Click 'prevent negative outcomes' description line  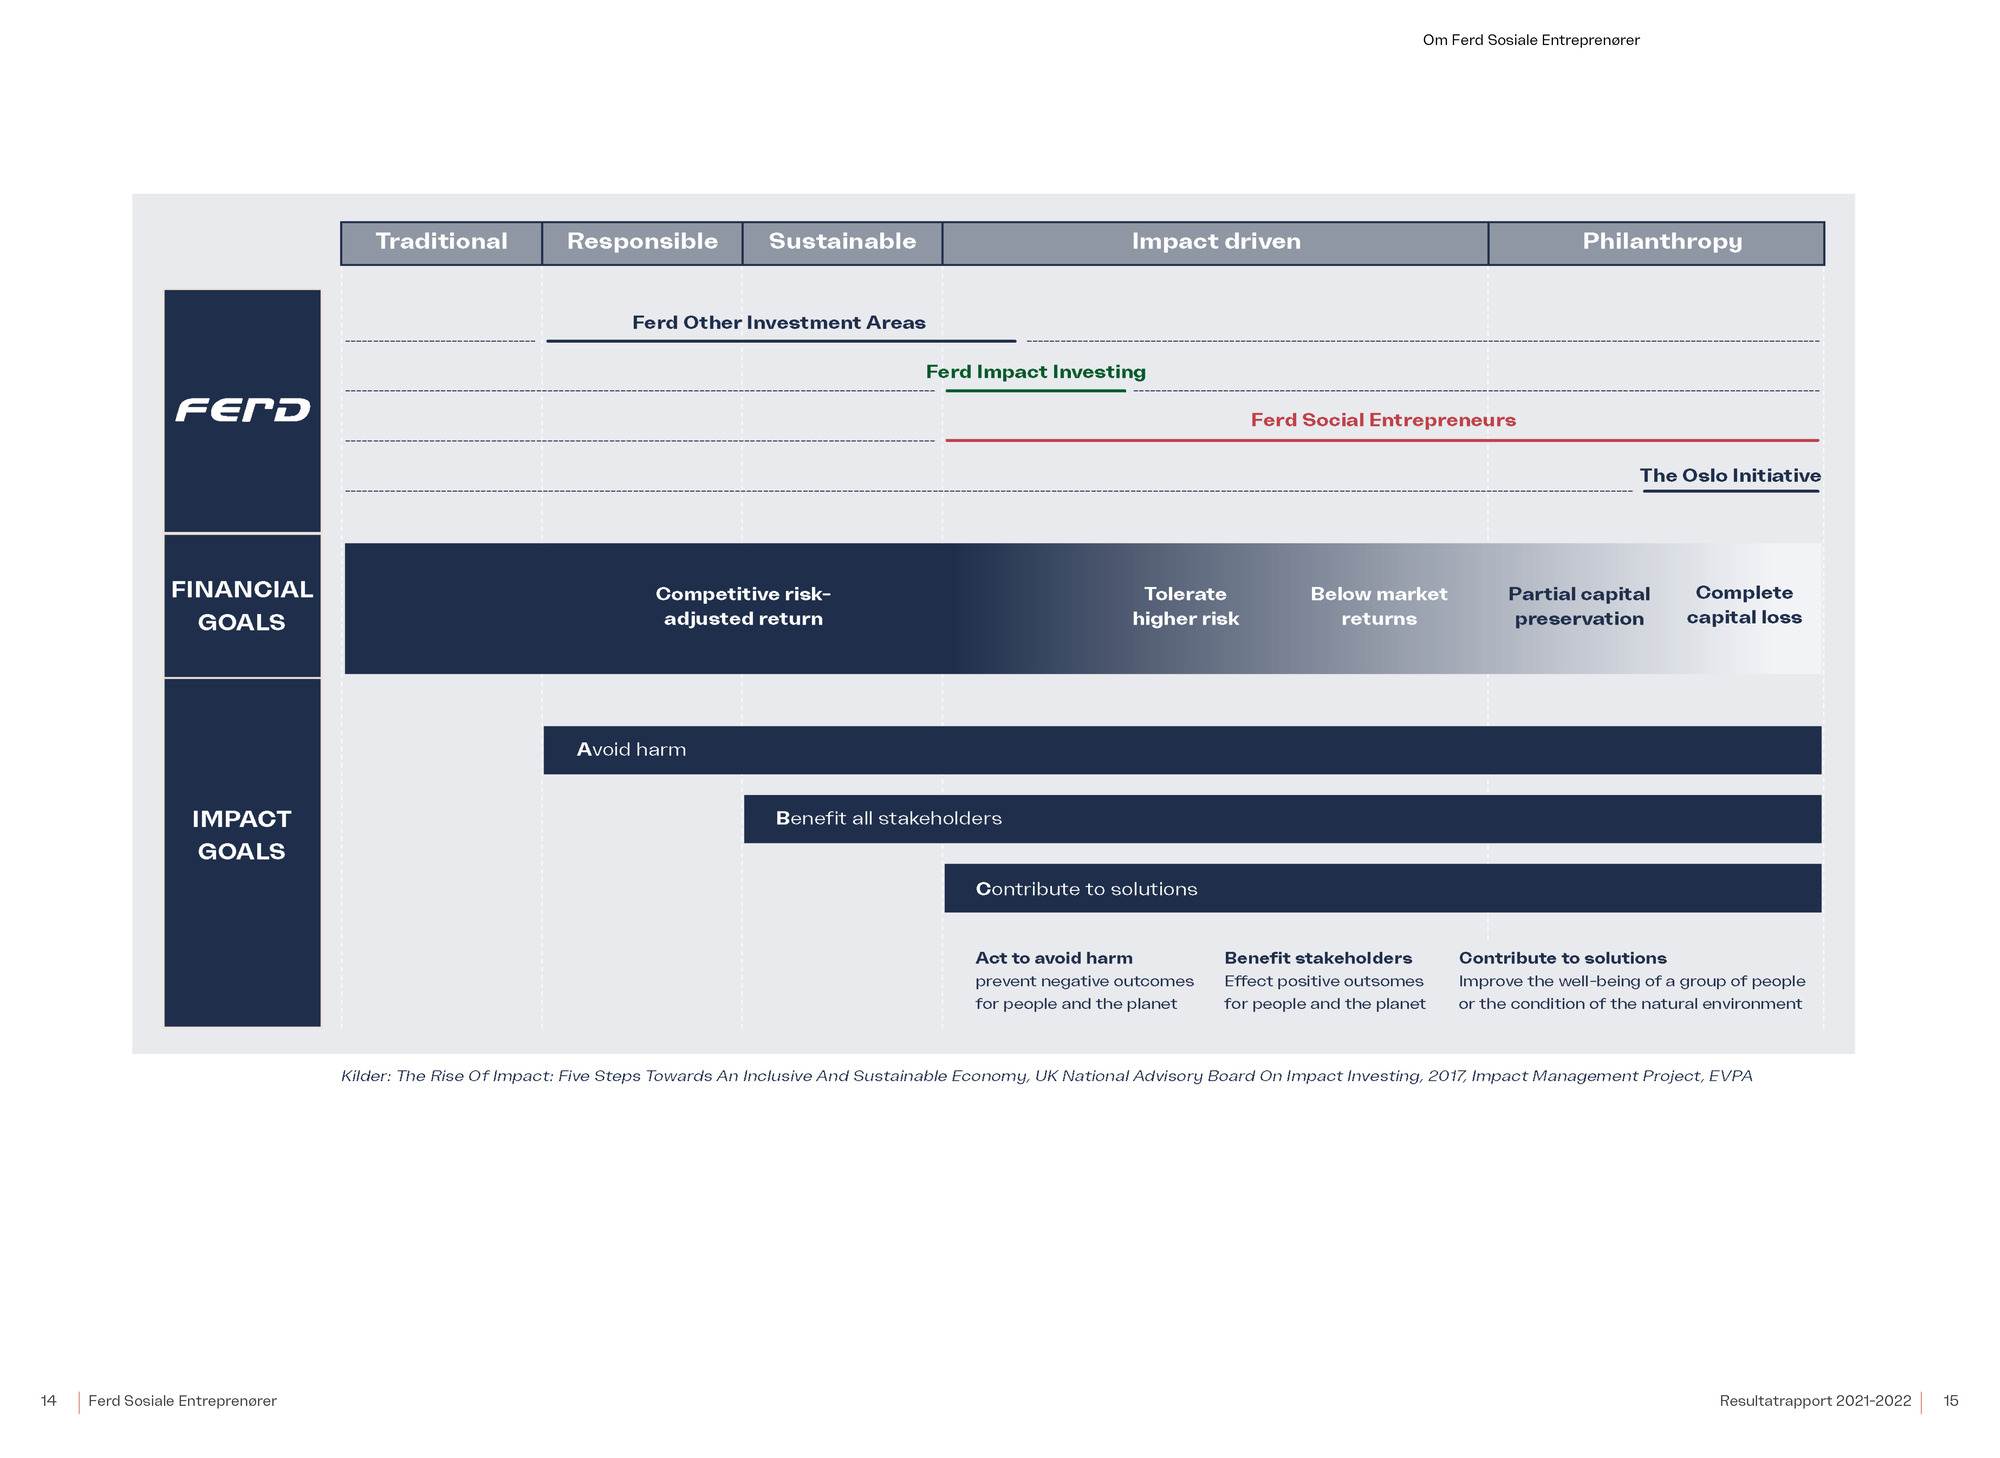[x=1084, y=981]
